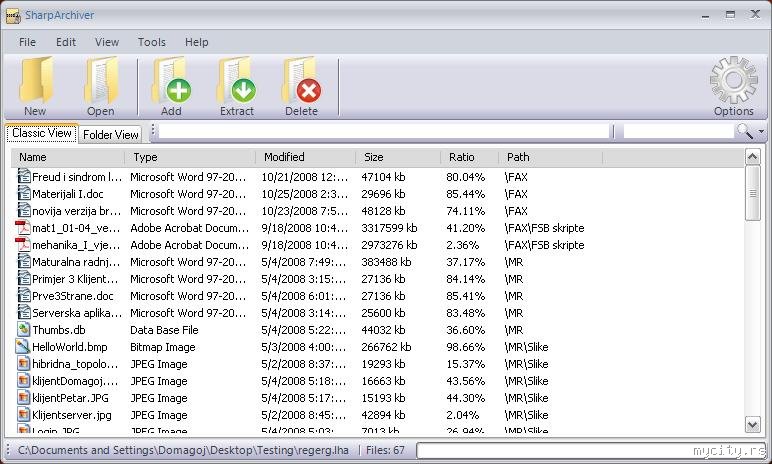Click the 383488 kb size cell
The height and width of the screenshot is (464, 772).
click(x=386, y=262)
